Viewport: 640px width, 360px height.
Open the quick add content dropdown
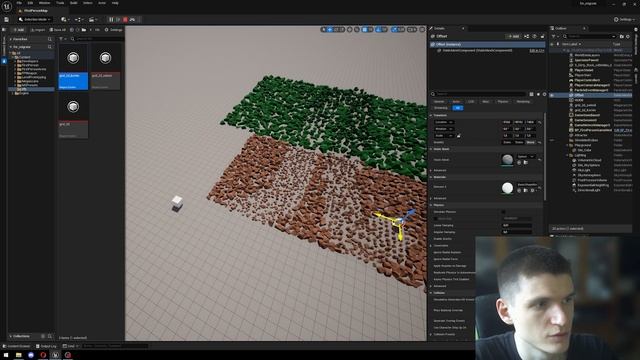pos(64,19)
